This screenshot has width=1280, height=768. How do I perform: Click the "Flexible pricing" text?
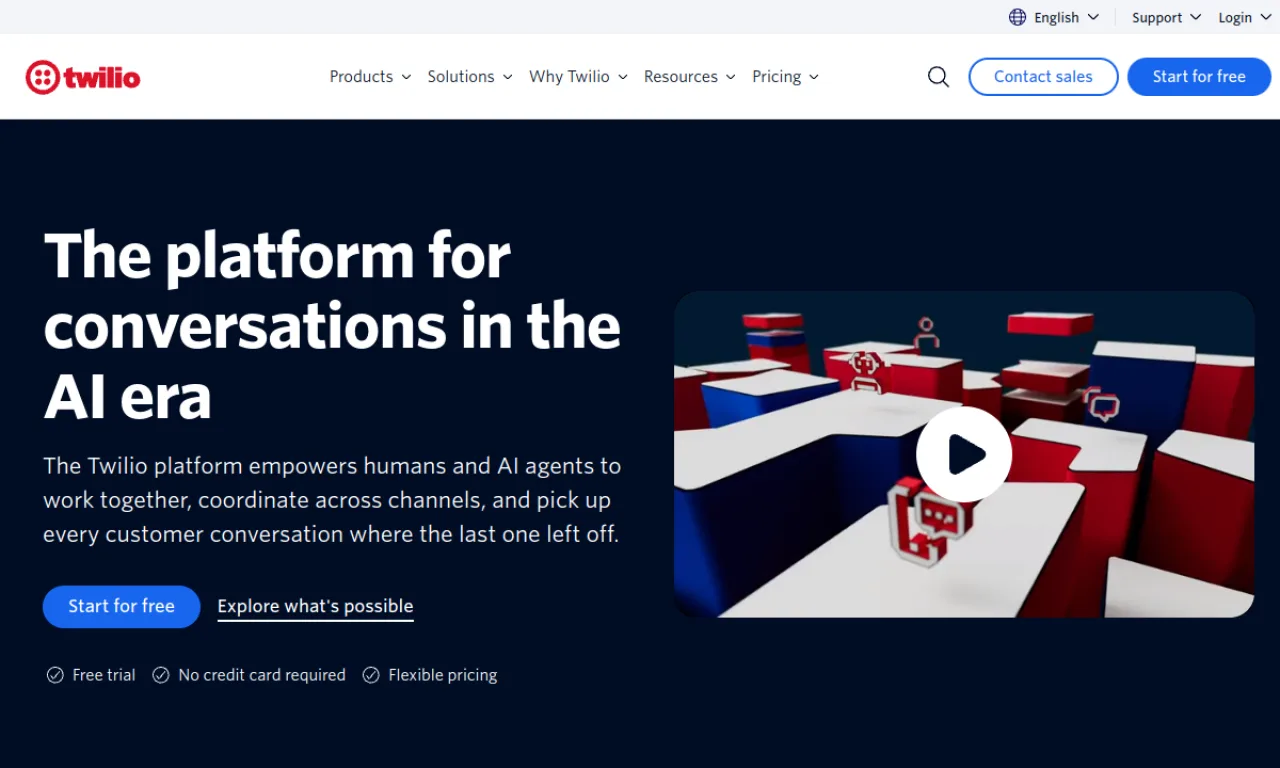click(443, 675)
